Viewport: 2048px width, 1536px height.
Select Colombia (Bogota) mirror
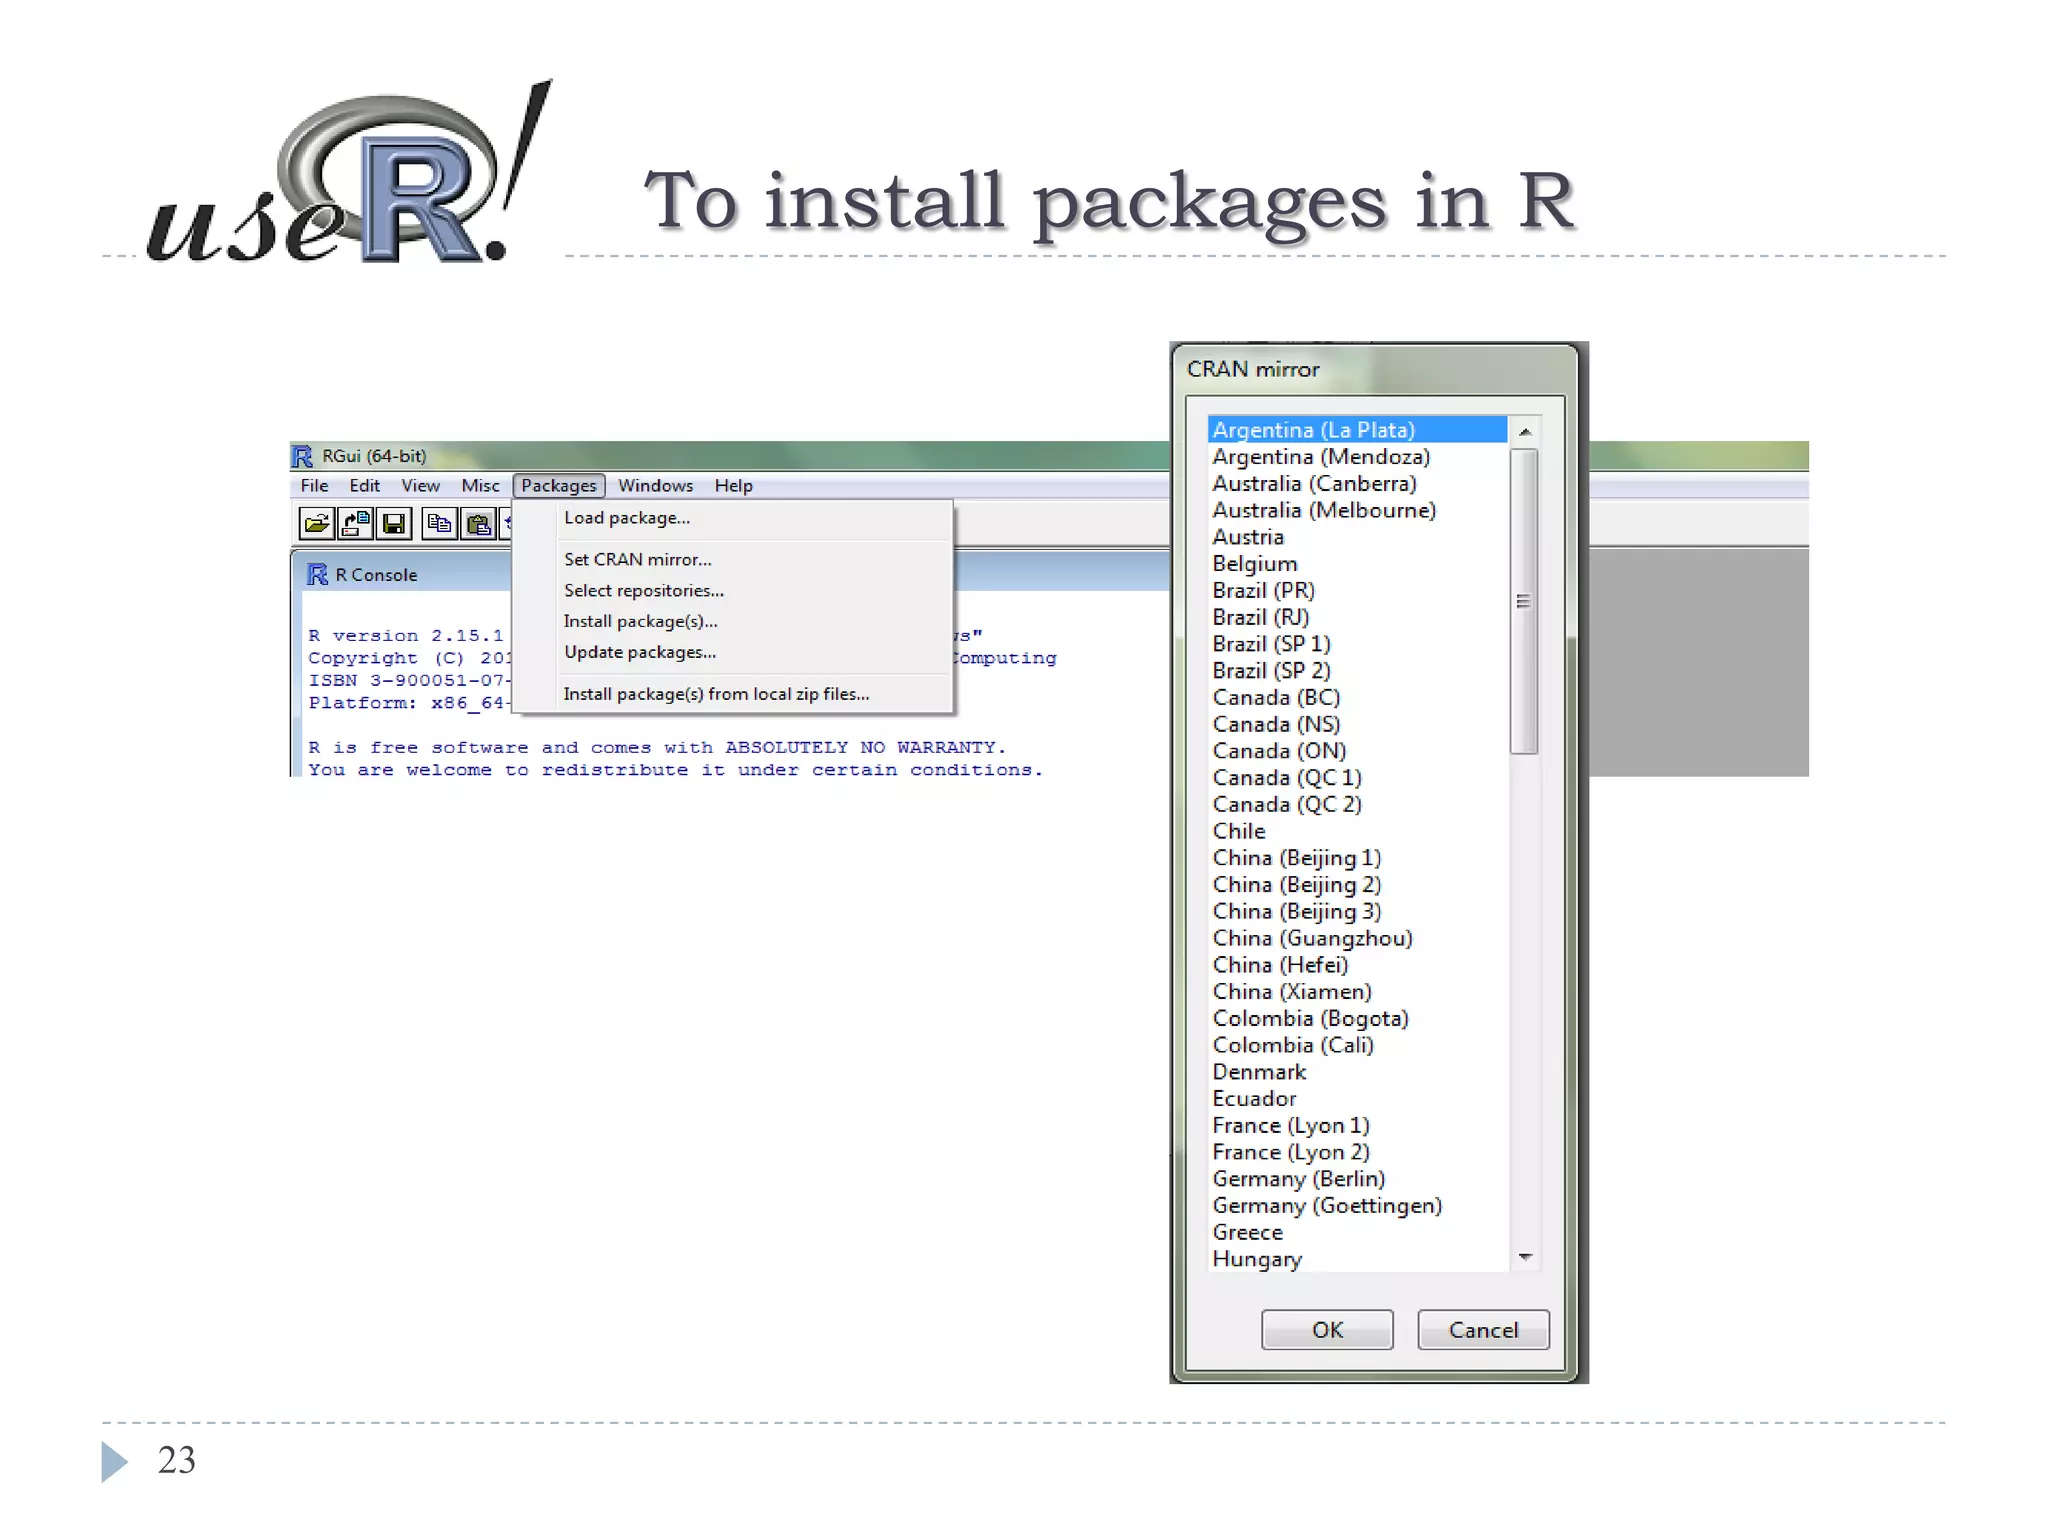click(1357, 1019)
